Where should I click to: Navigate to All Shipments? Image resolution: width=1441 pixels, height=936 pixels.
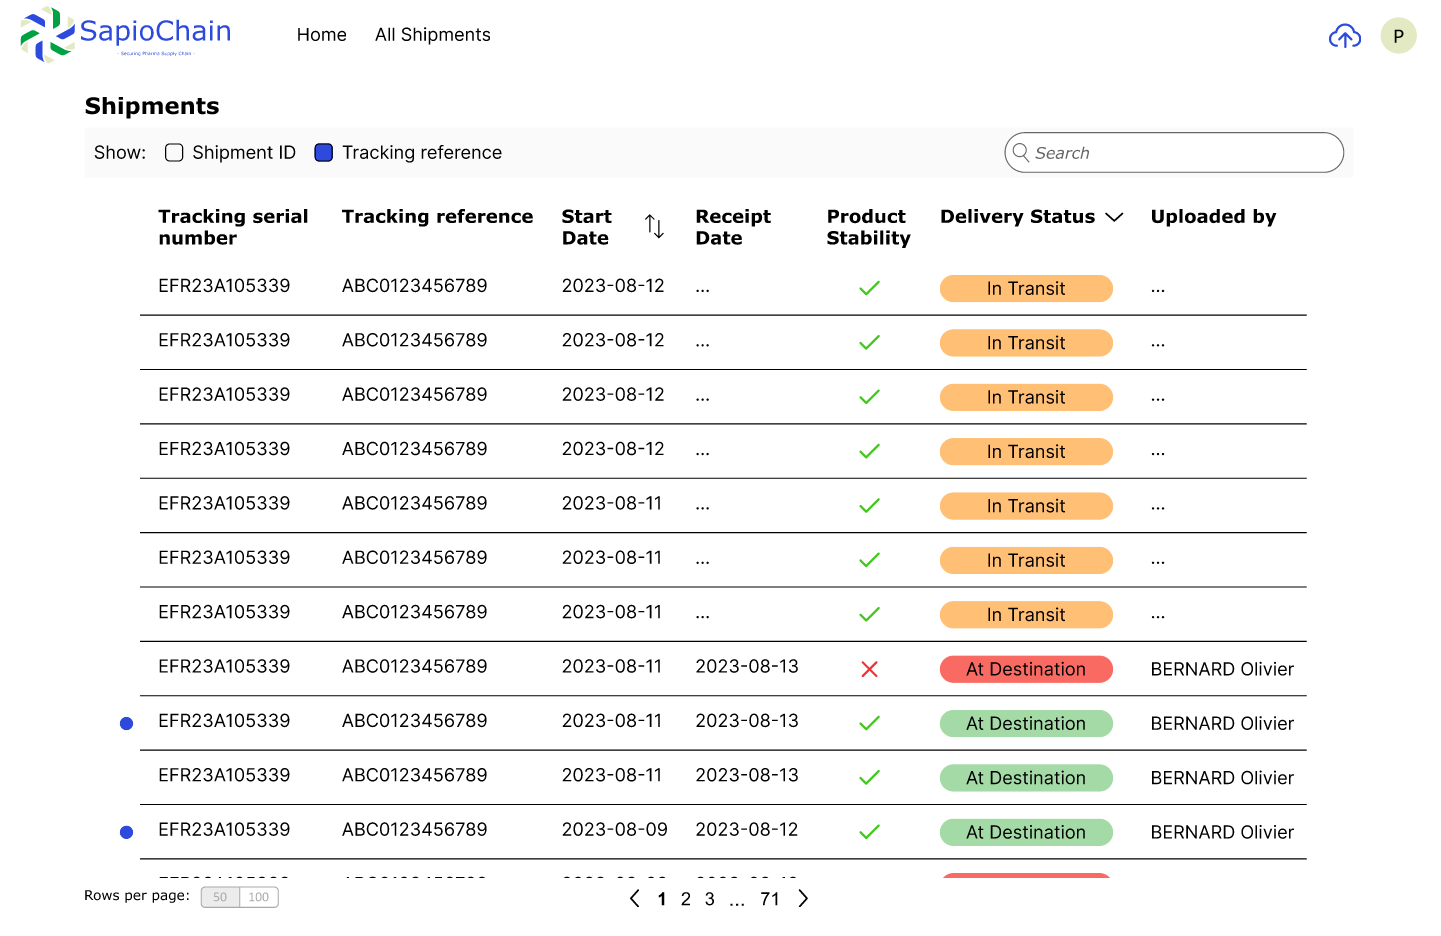pos(432,35)
